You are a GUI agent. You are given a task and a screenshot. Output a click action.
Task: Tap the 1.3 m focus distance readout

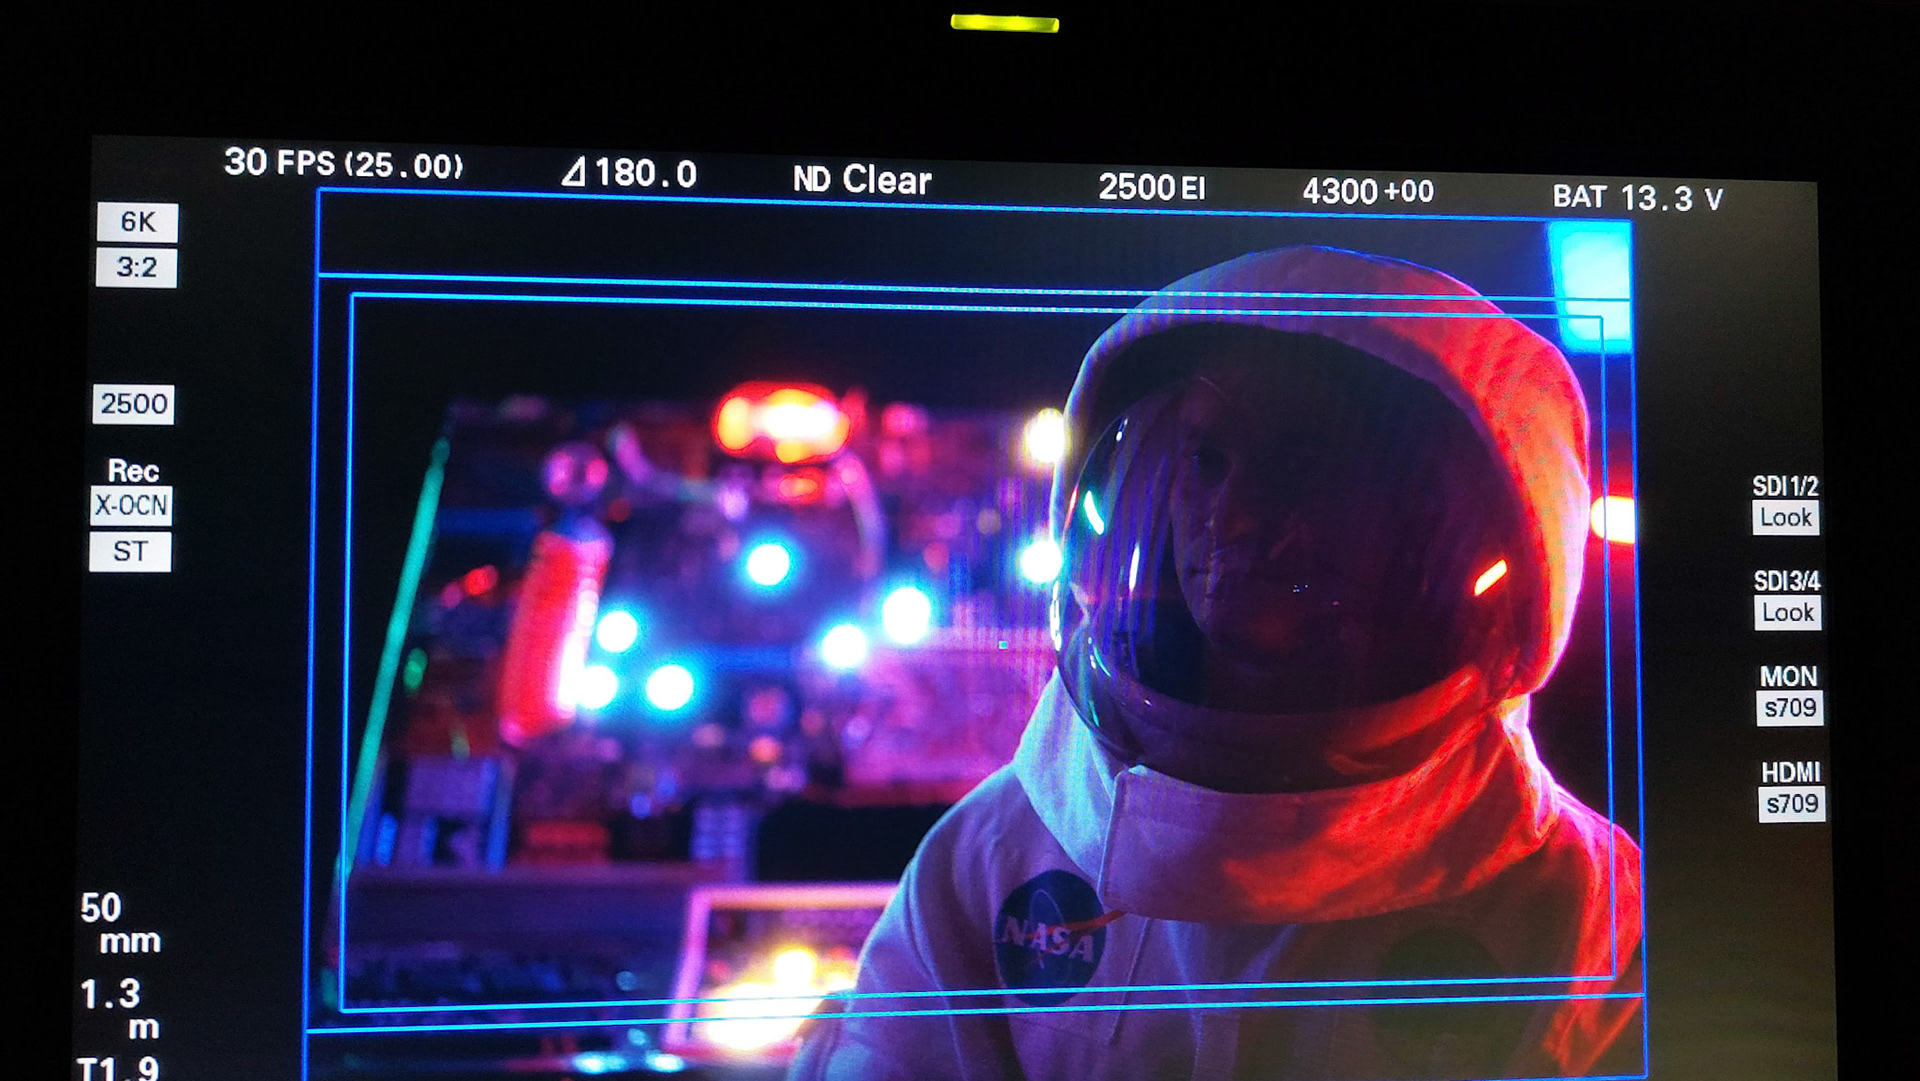pos(118,1009)
